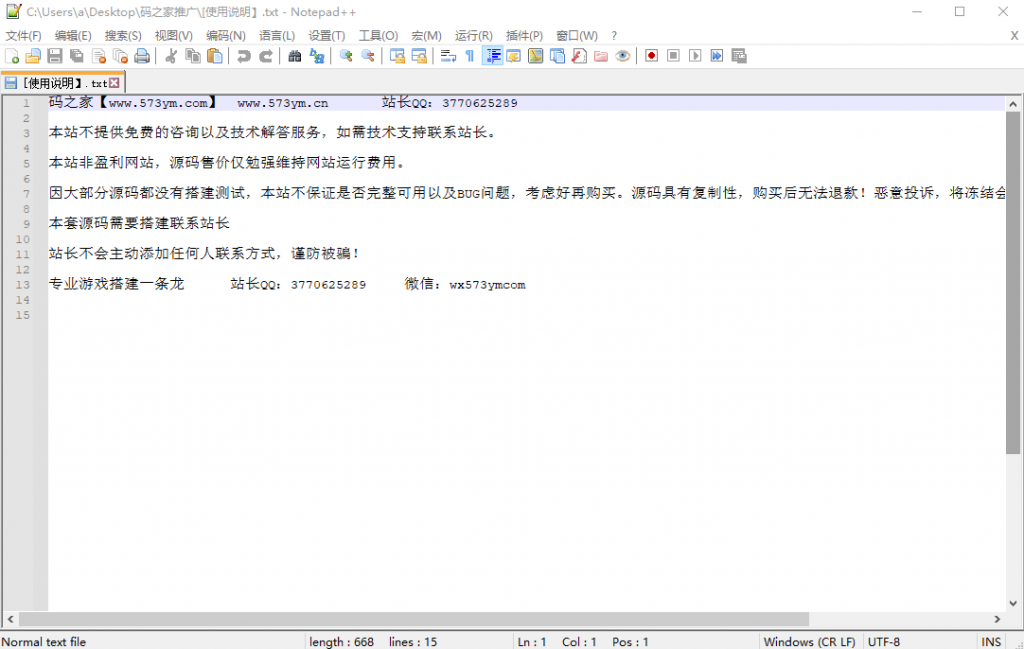Open the 插件(P) menu
Image resolution: width=1024 pixels, height=649 pixels.
[x=524, y=36]
